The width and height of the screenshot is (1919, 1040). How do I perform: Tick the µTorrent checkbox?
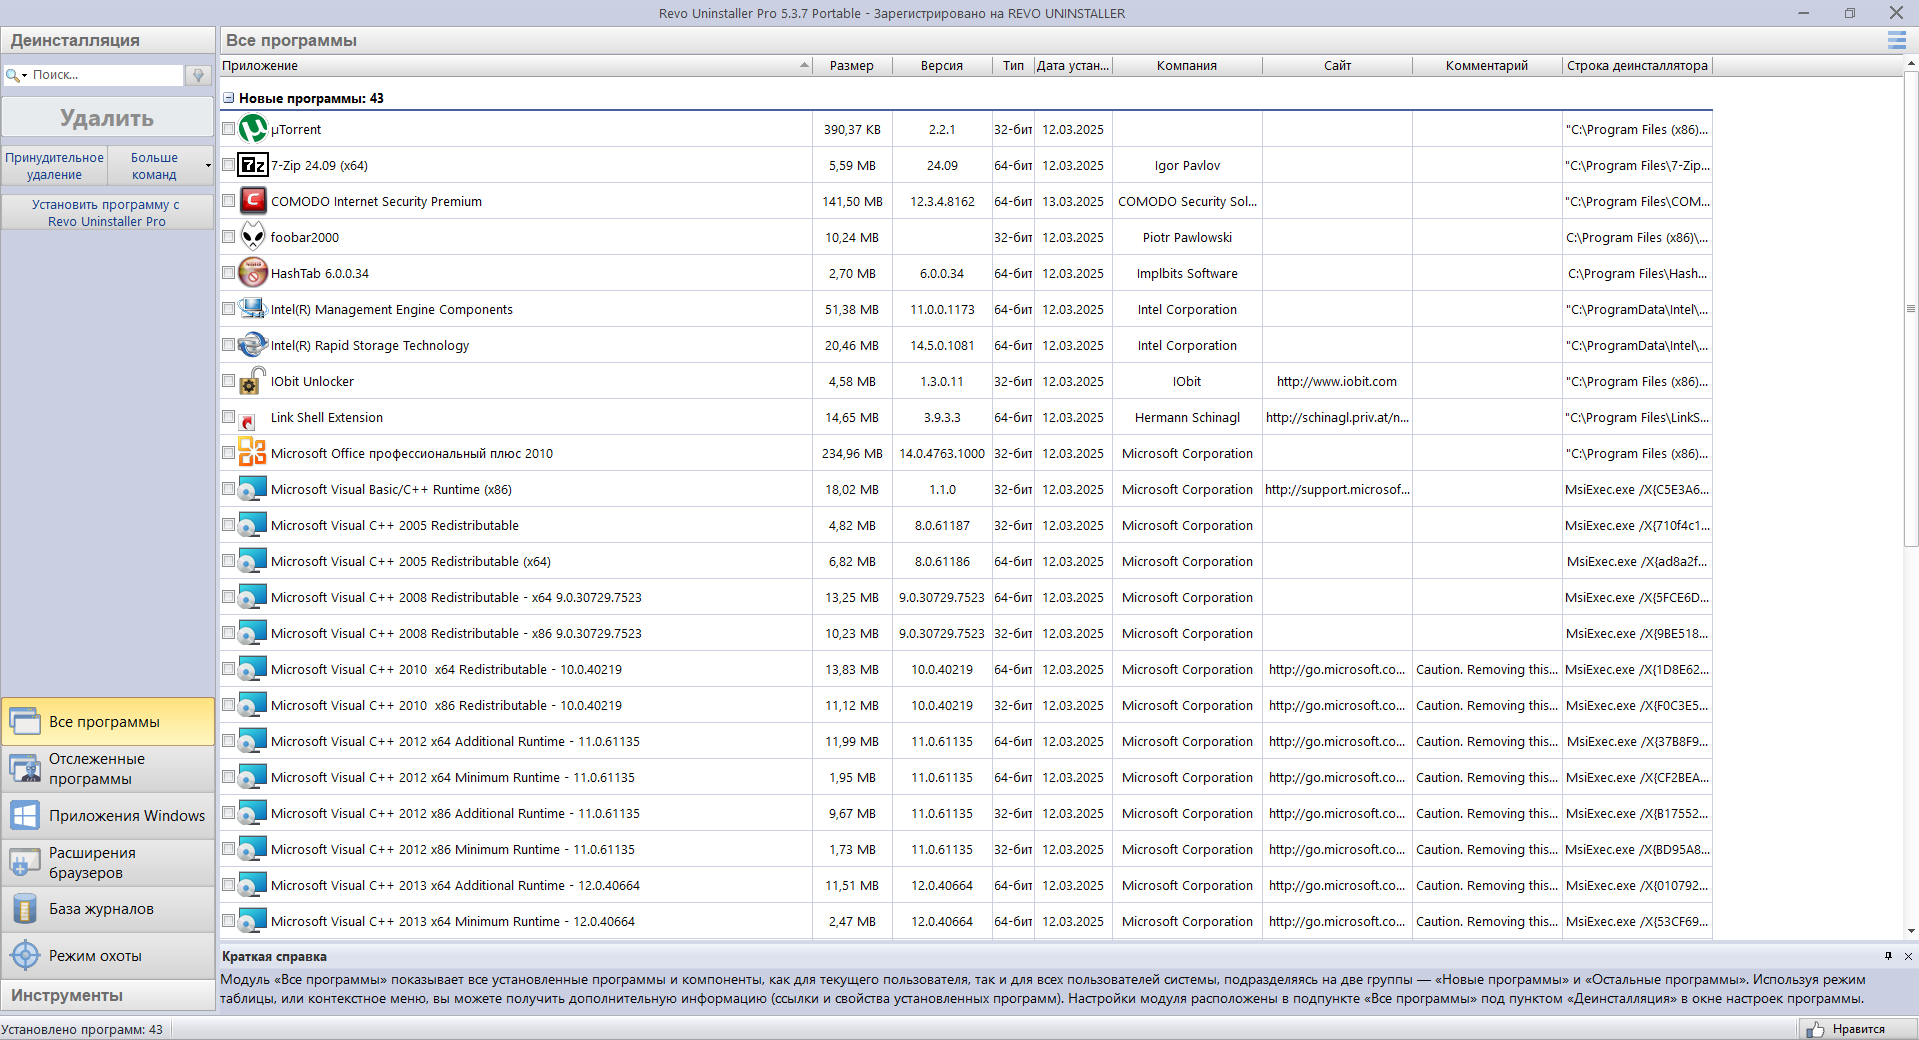(x=229, y=129)
